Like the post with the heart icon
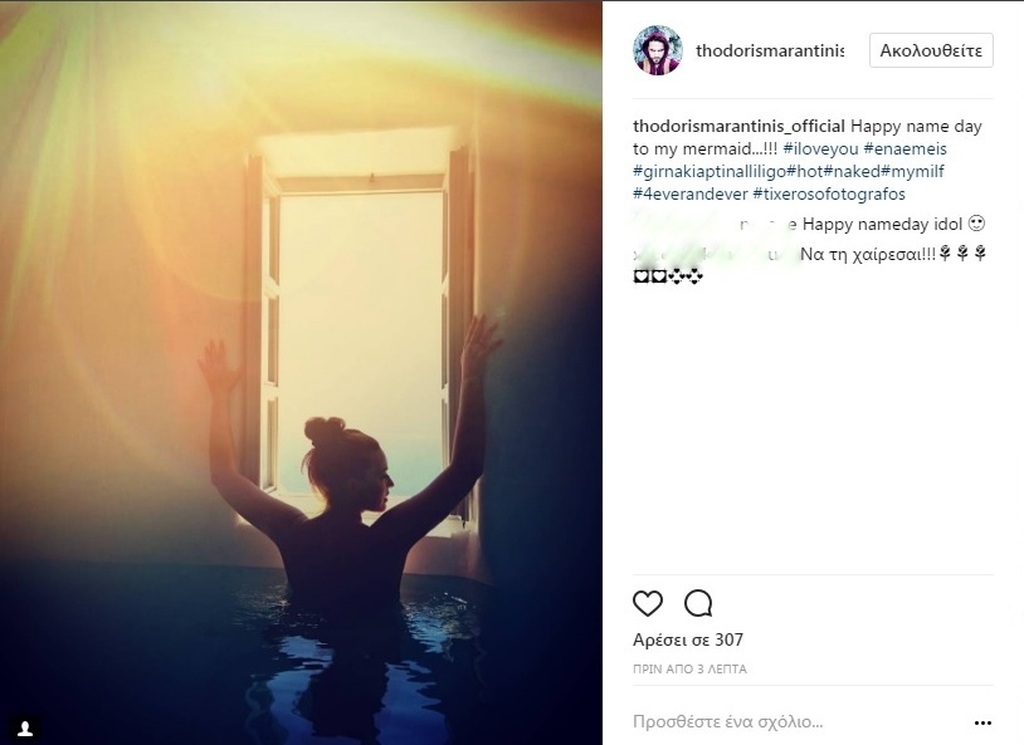Viewport: 1024px width, 745px height. tap(648, 603)
